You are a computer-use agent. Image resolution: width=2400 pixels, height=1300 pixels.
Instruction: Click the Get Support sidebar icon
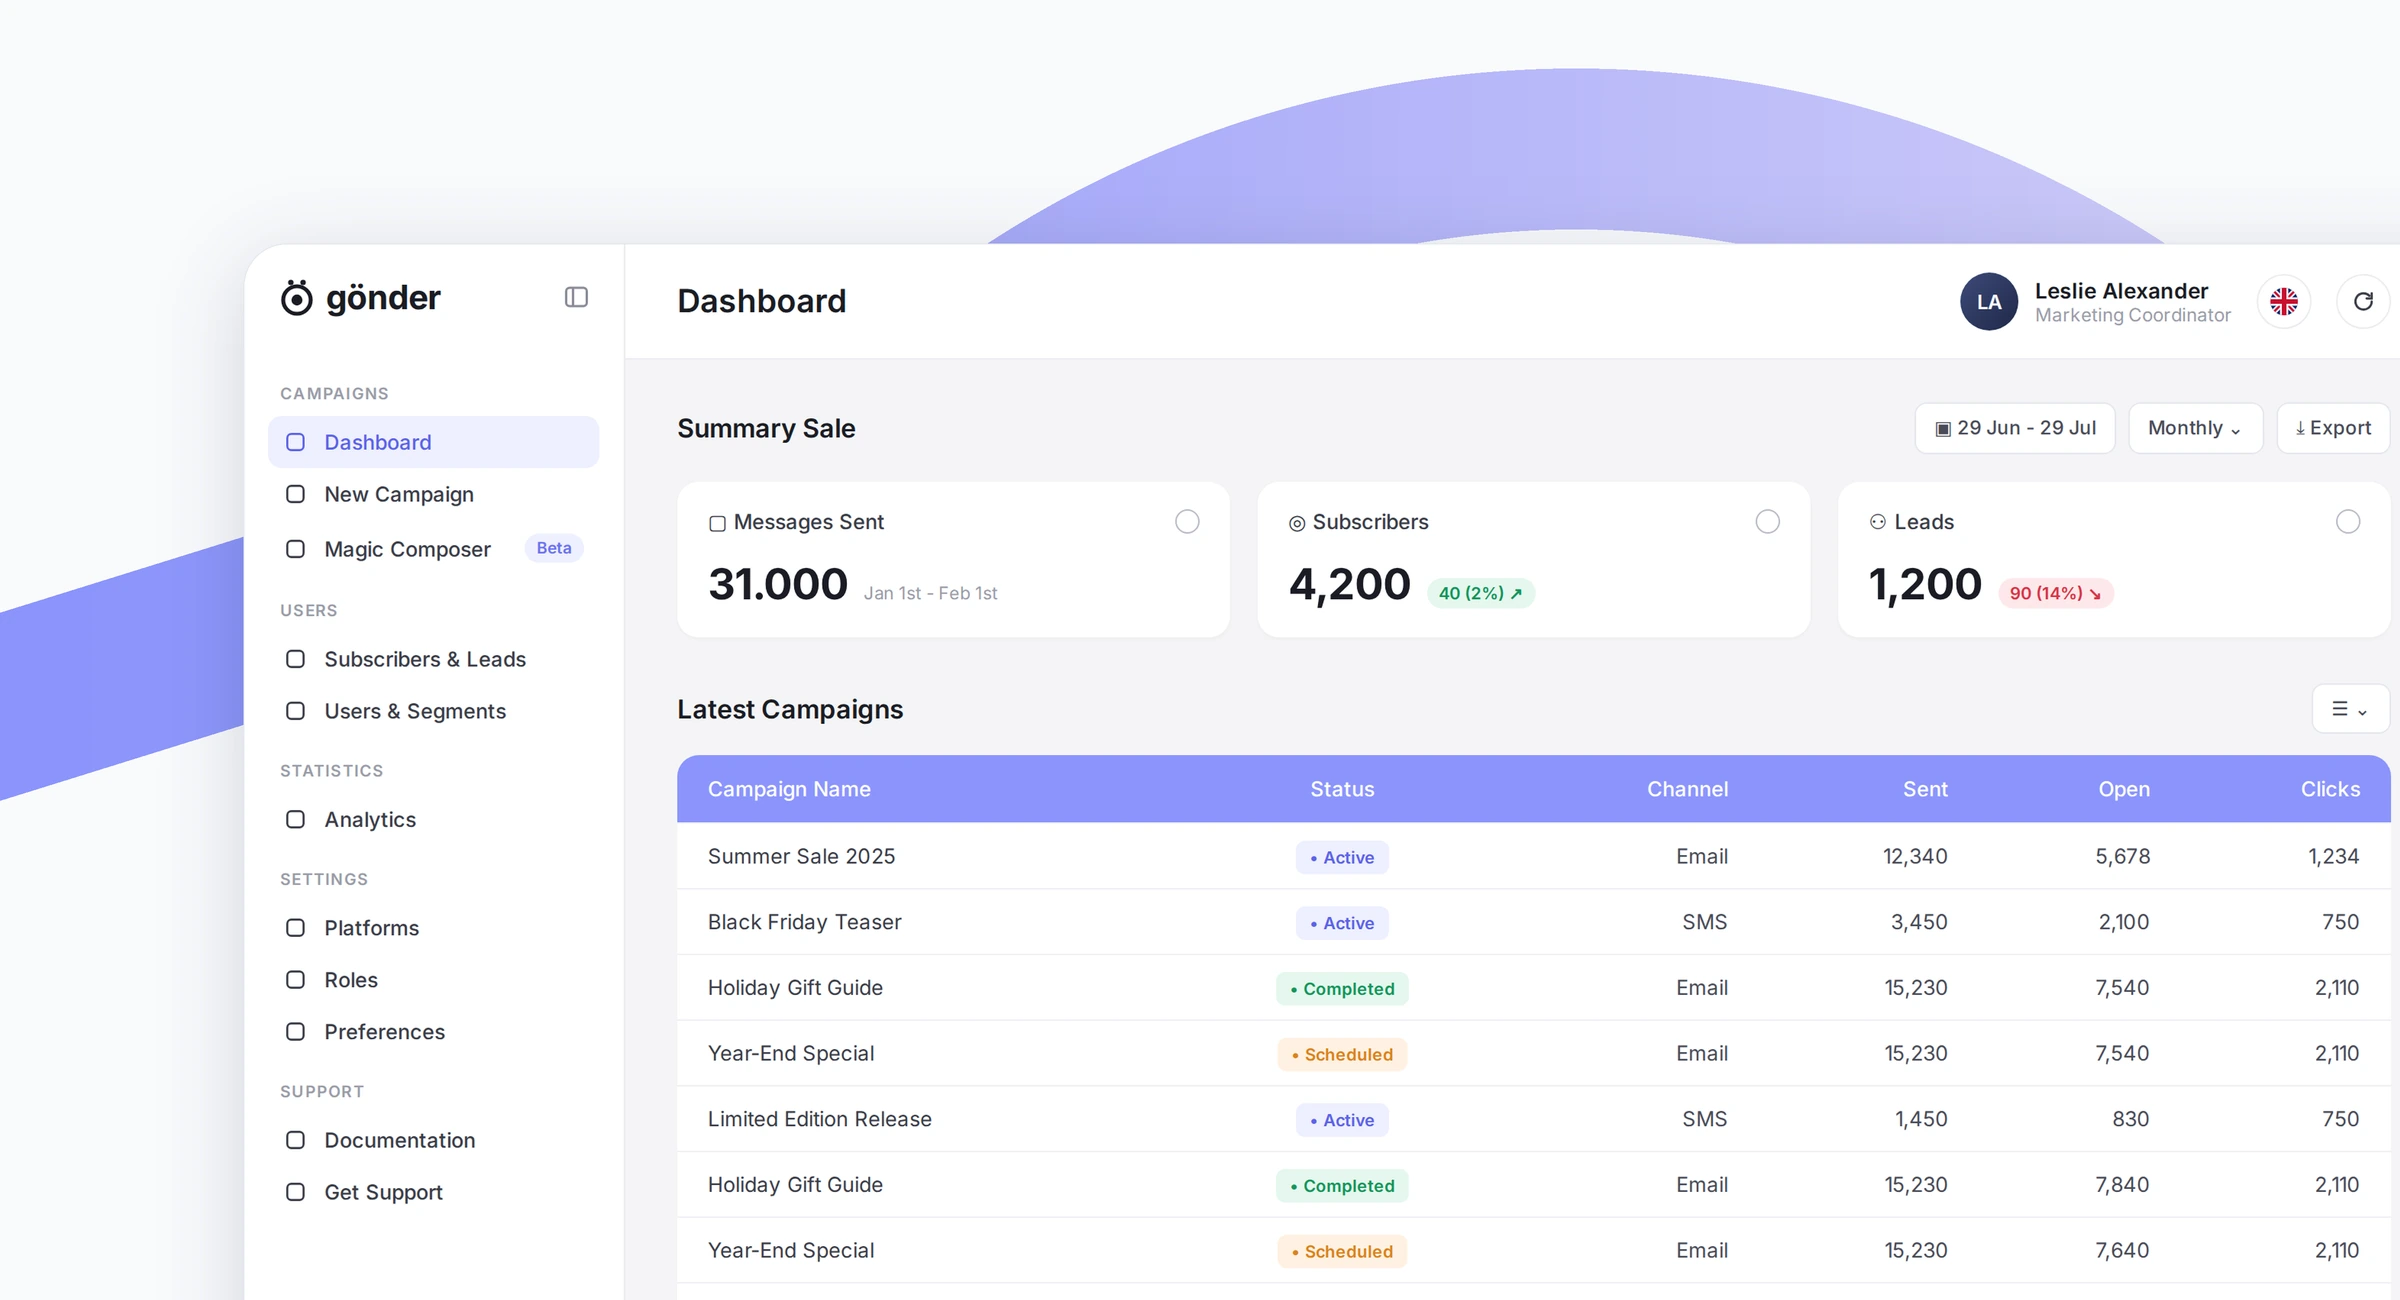click(x=295, y=1192)
